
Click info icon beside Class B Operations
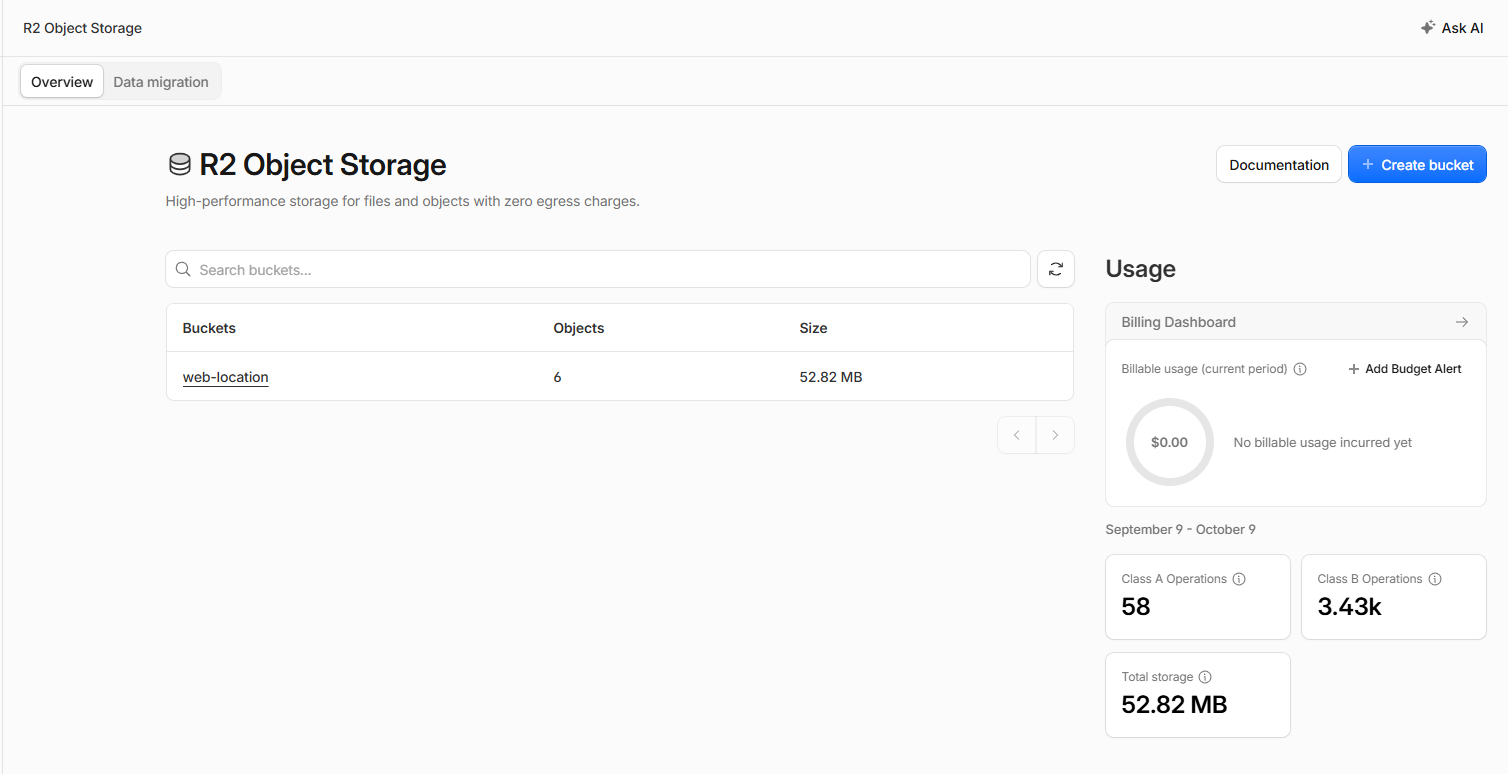pyautogui.click(x=1435, y=579)
